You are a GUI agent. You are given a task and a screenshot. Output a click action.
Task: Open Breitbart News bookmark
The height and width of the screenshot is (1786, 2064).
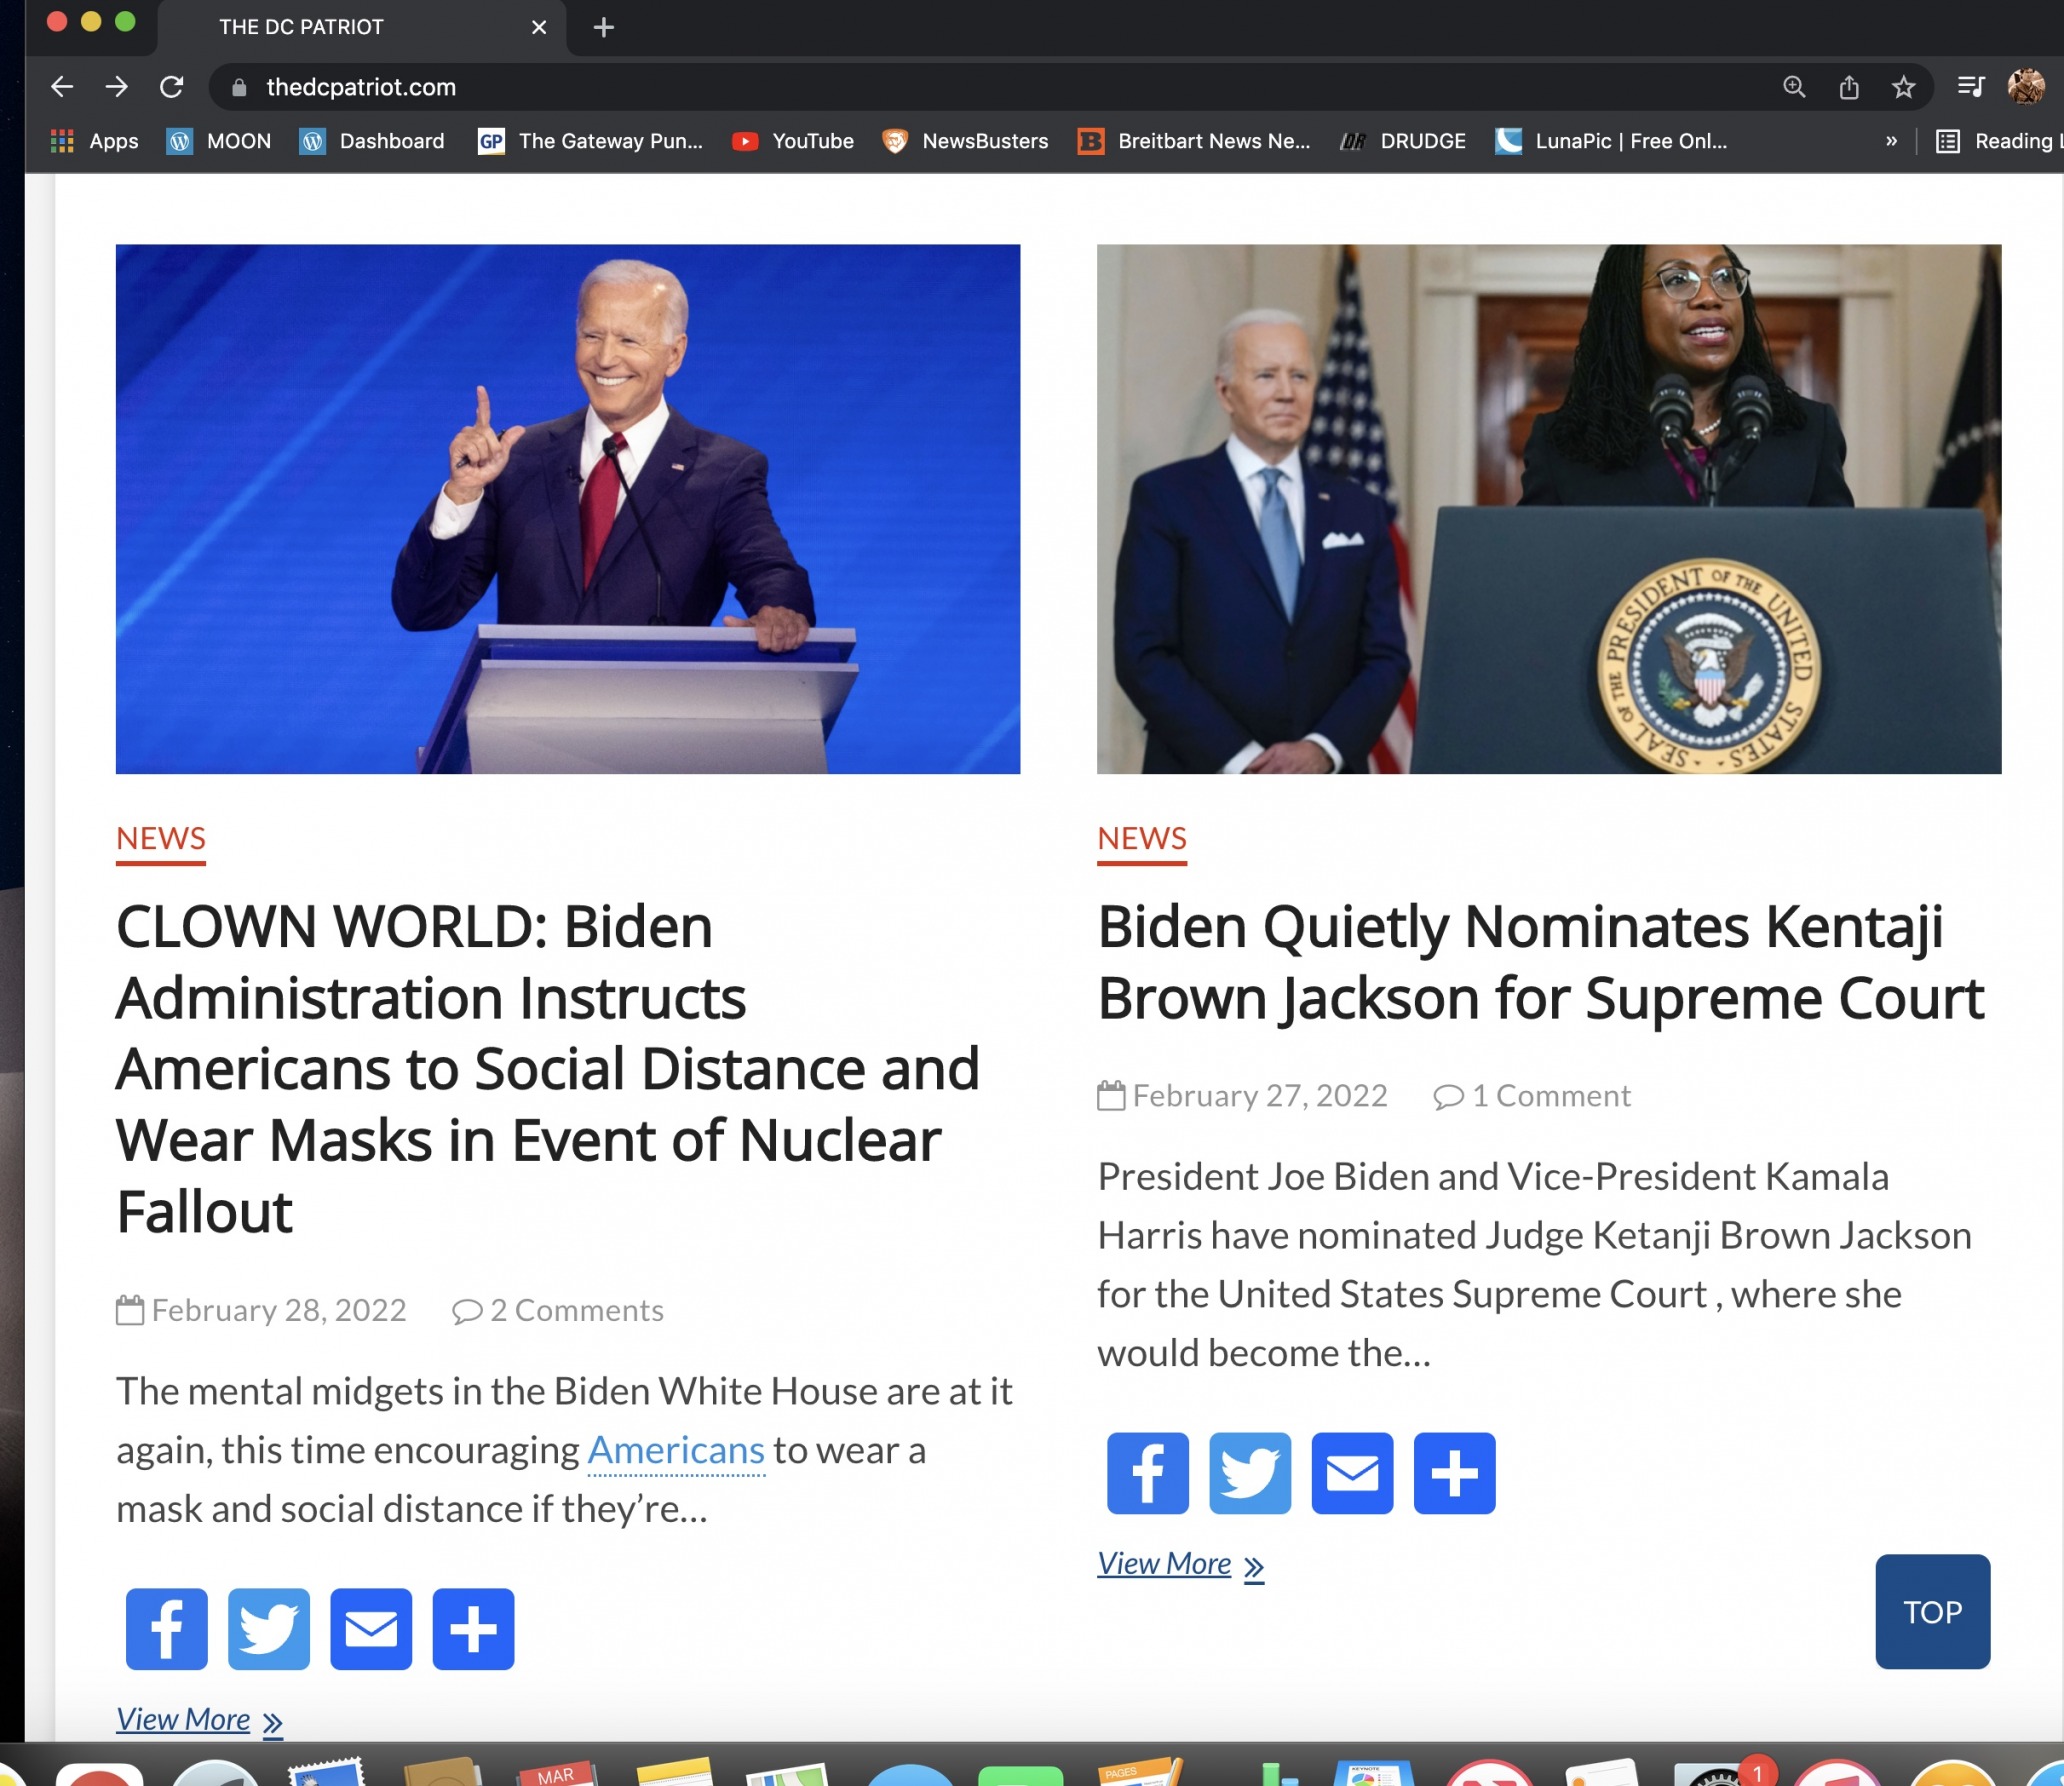coord(1193,141)
